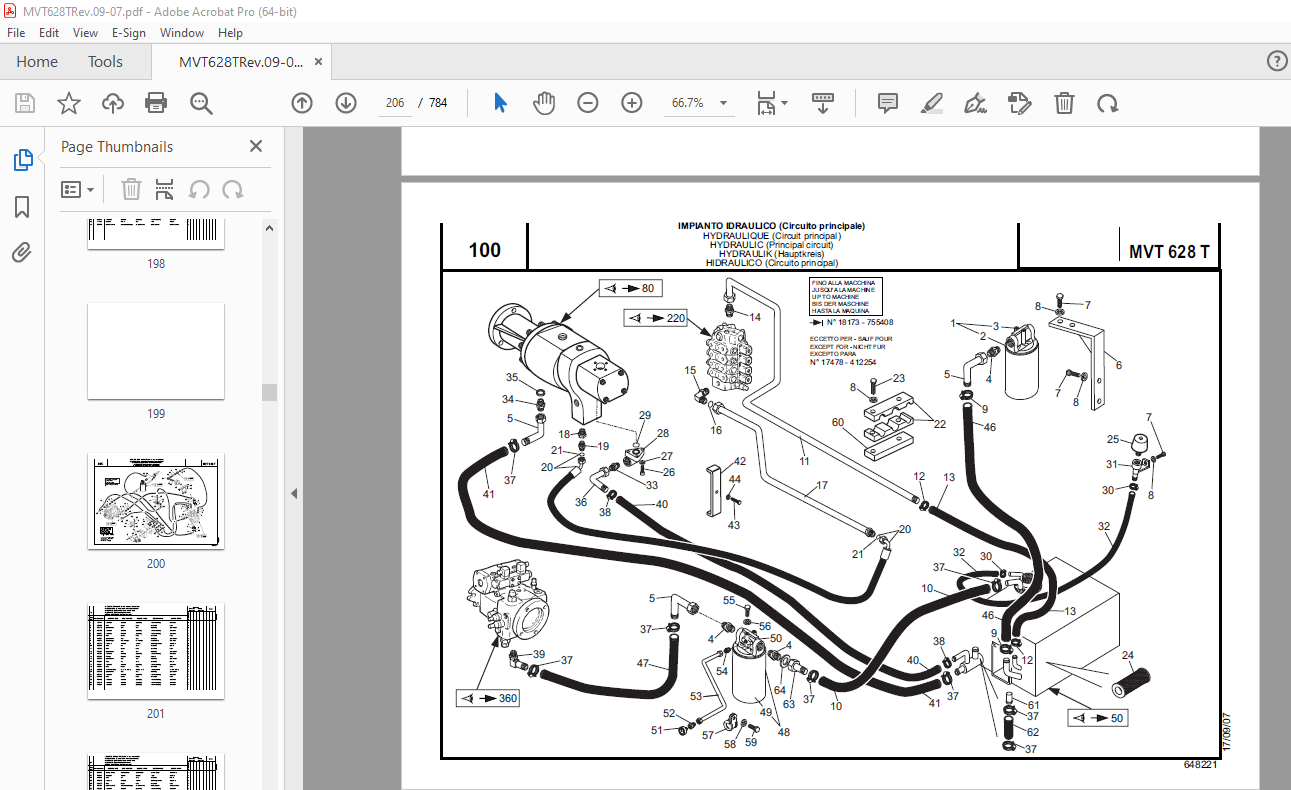
Task: Click the thumbnails panel scroll up arrow
Action: [x=269, y=228]
